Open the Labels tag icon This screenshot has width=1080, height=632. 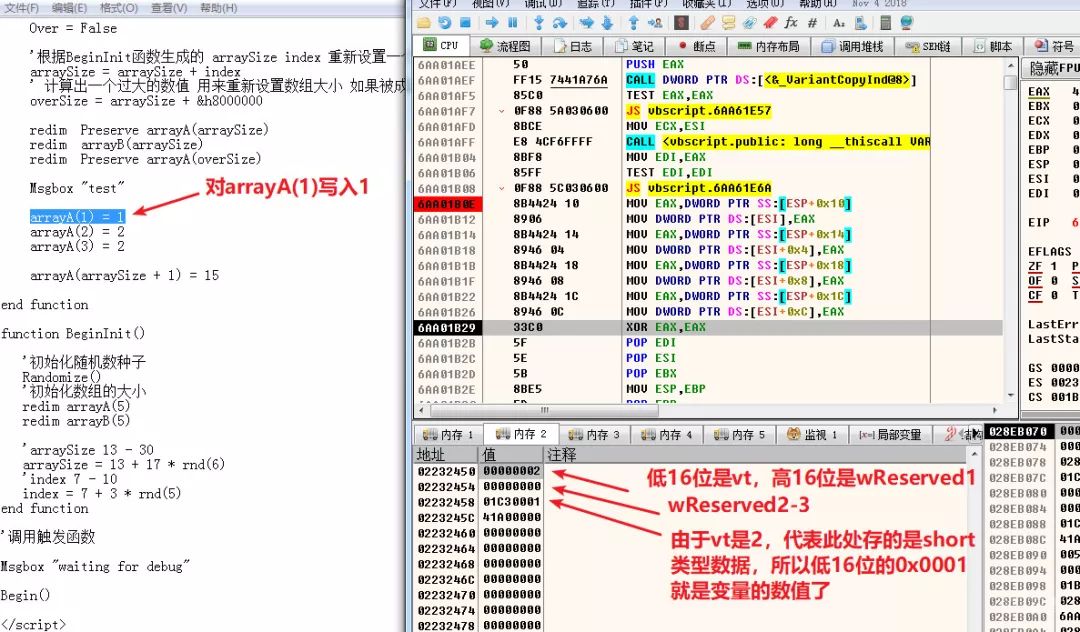click(x=749, y=23)
